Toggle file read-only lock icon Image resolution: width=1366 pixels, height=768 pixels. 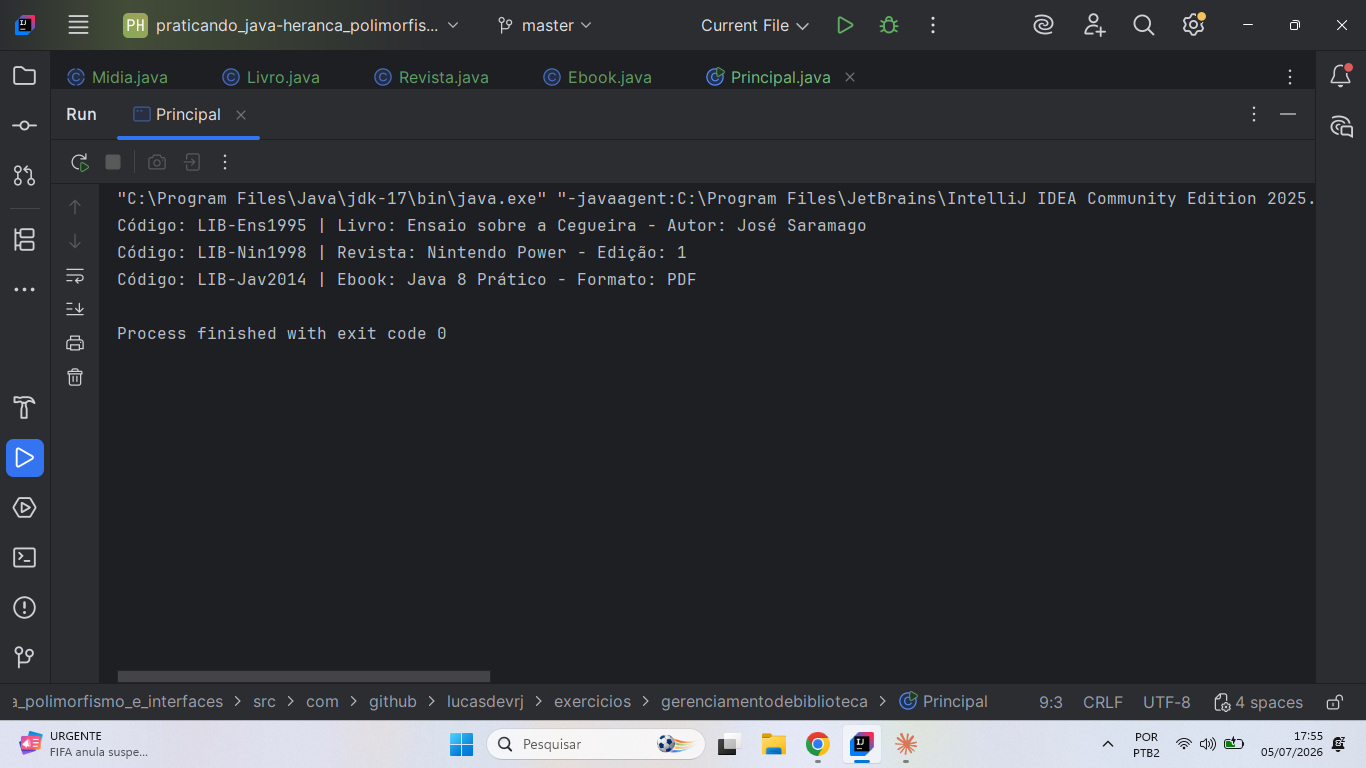1334,702
